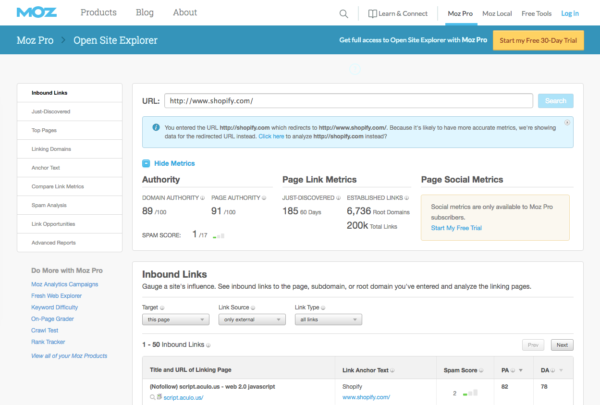The image size is (600, 405).
Task: Open Fresh Web Explorer link
Action: 56,296
